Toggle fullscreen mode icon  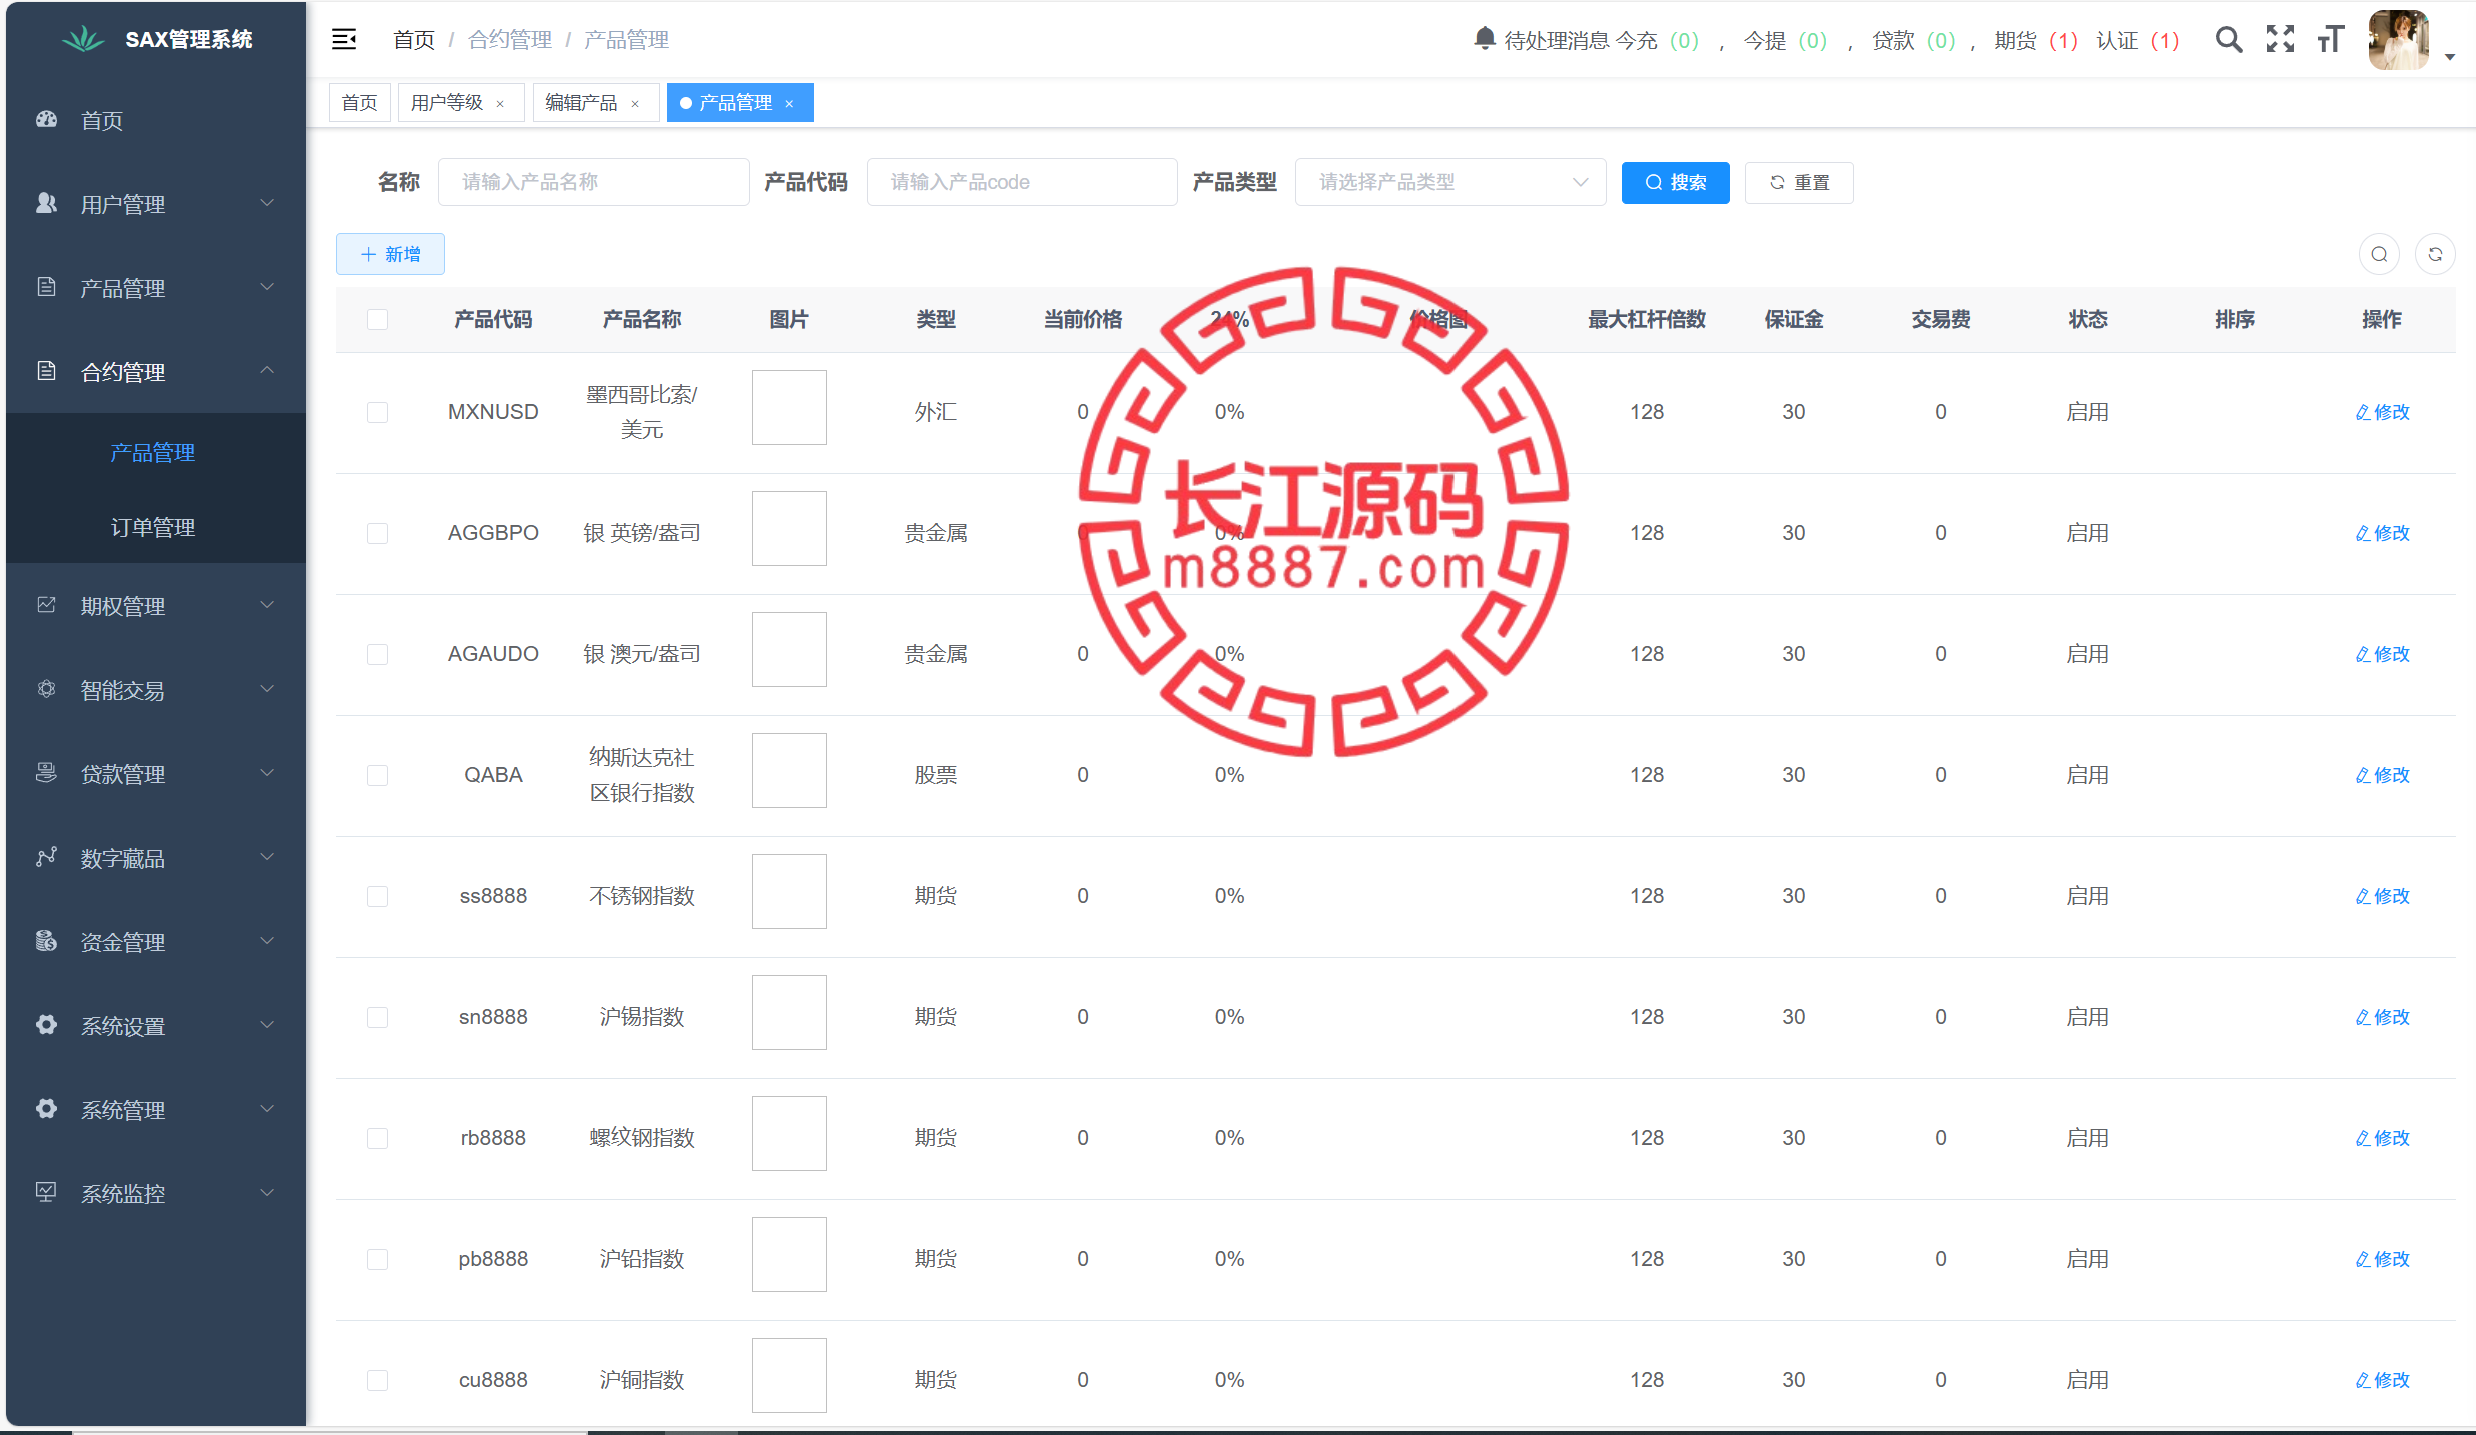click(2280, 40)
